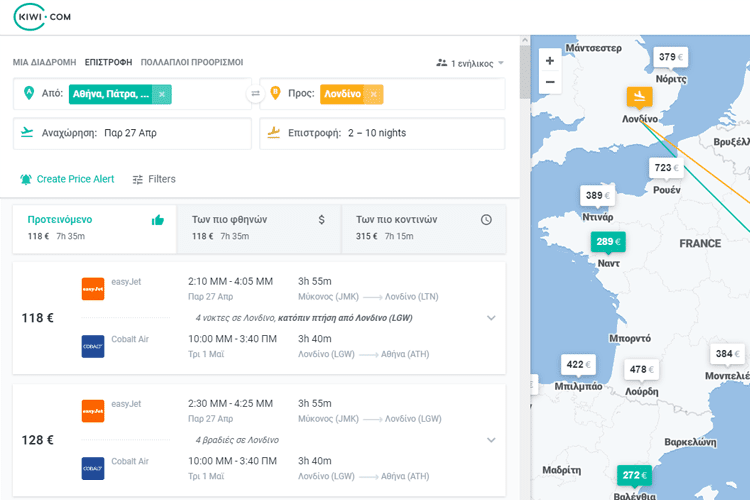Click the Αθήνα, Πάτρα origin chip

click(x=111, y=94)
